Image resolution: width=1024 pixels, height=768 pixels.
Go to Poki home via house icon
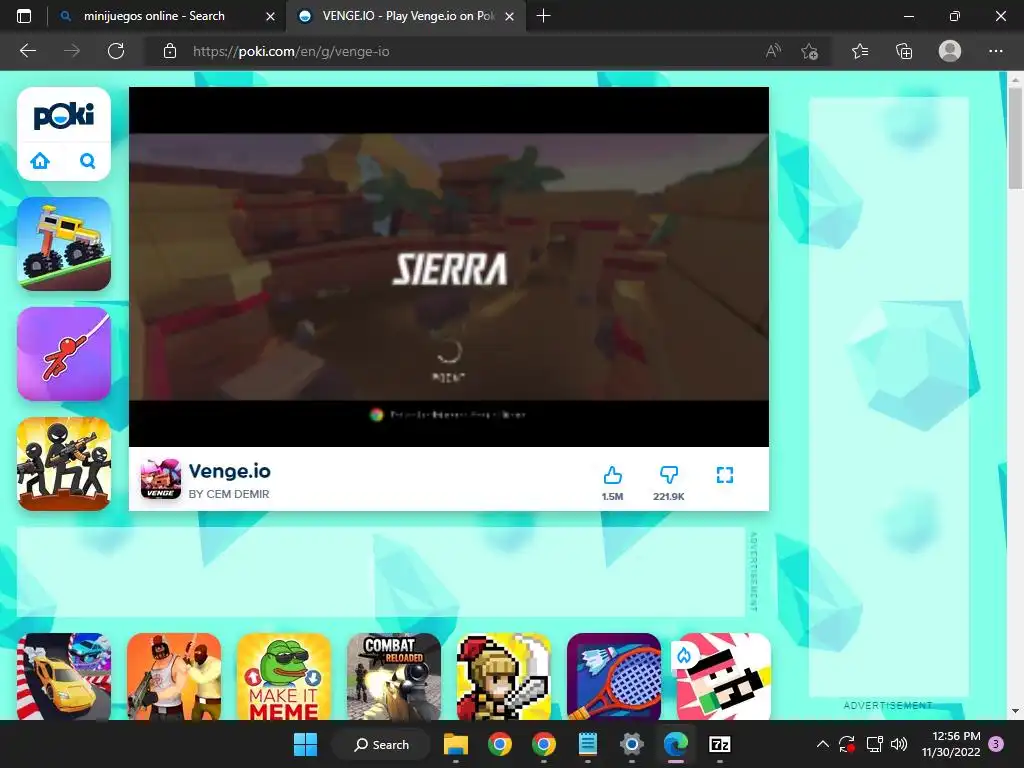click(x=40, y=161)
